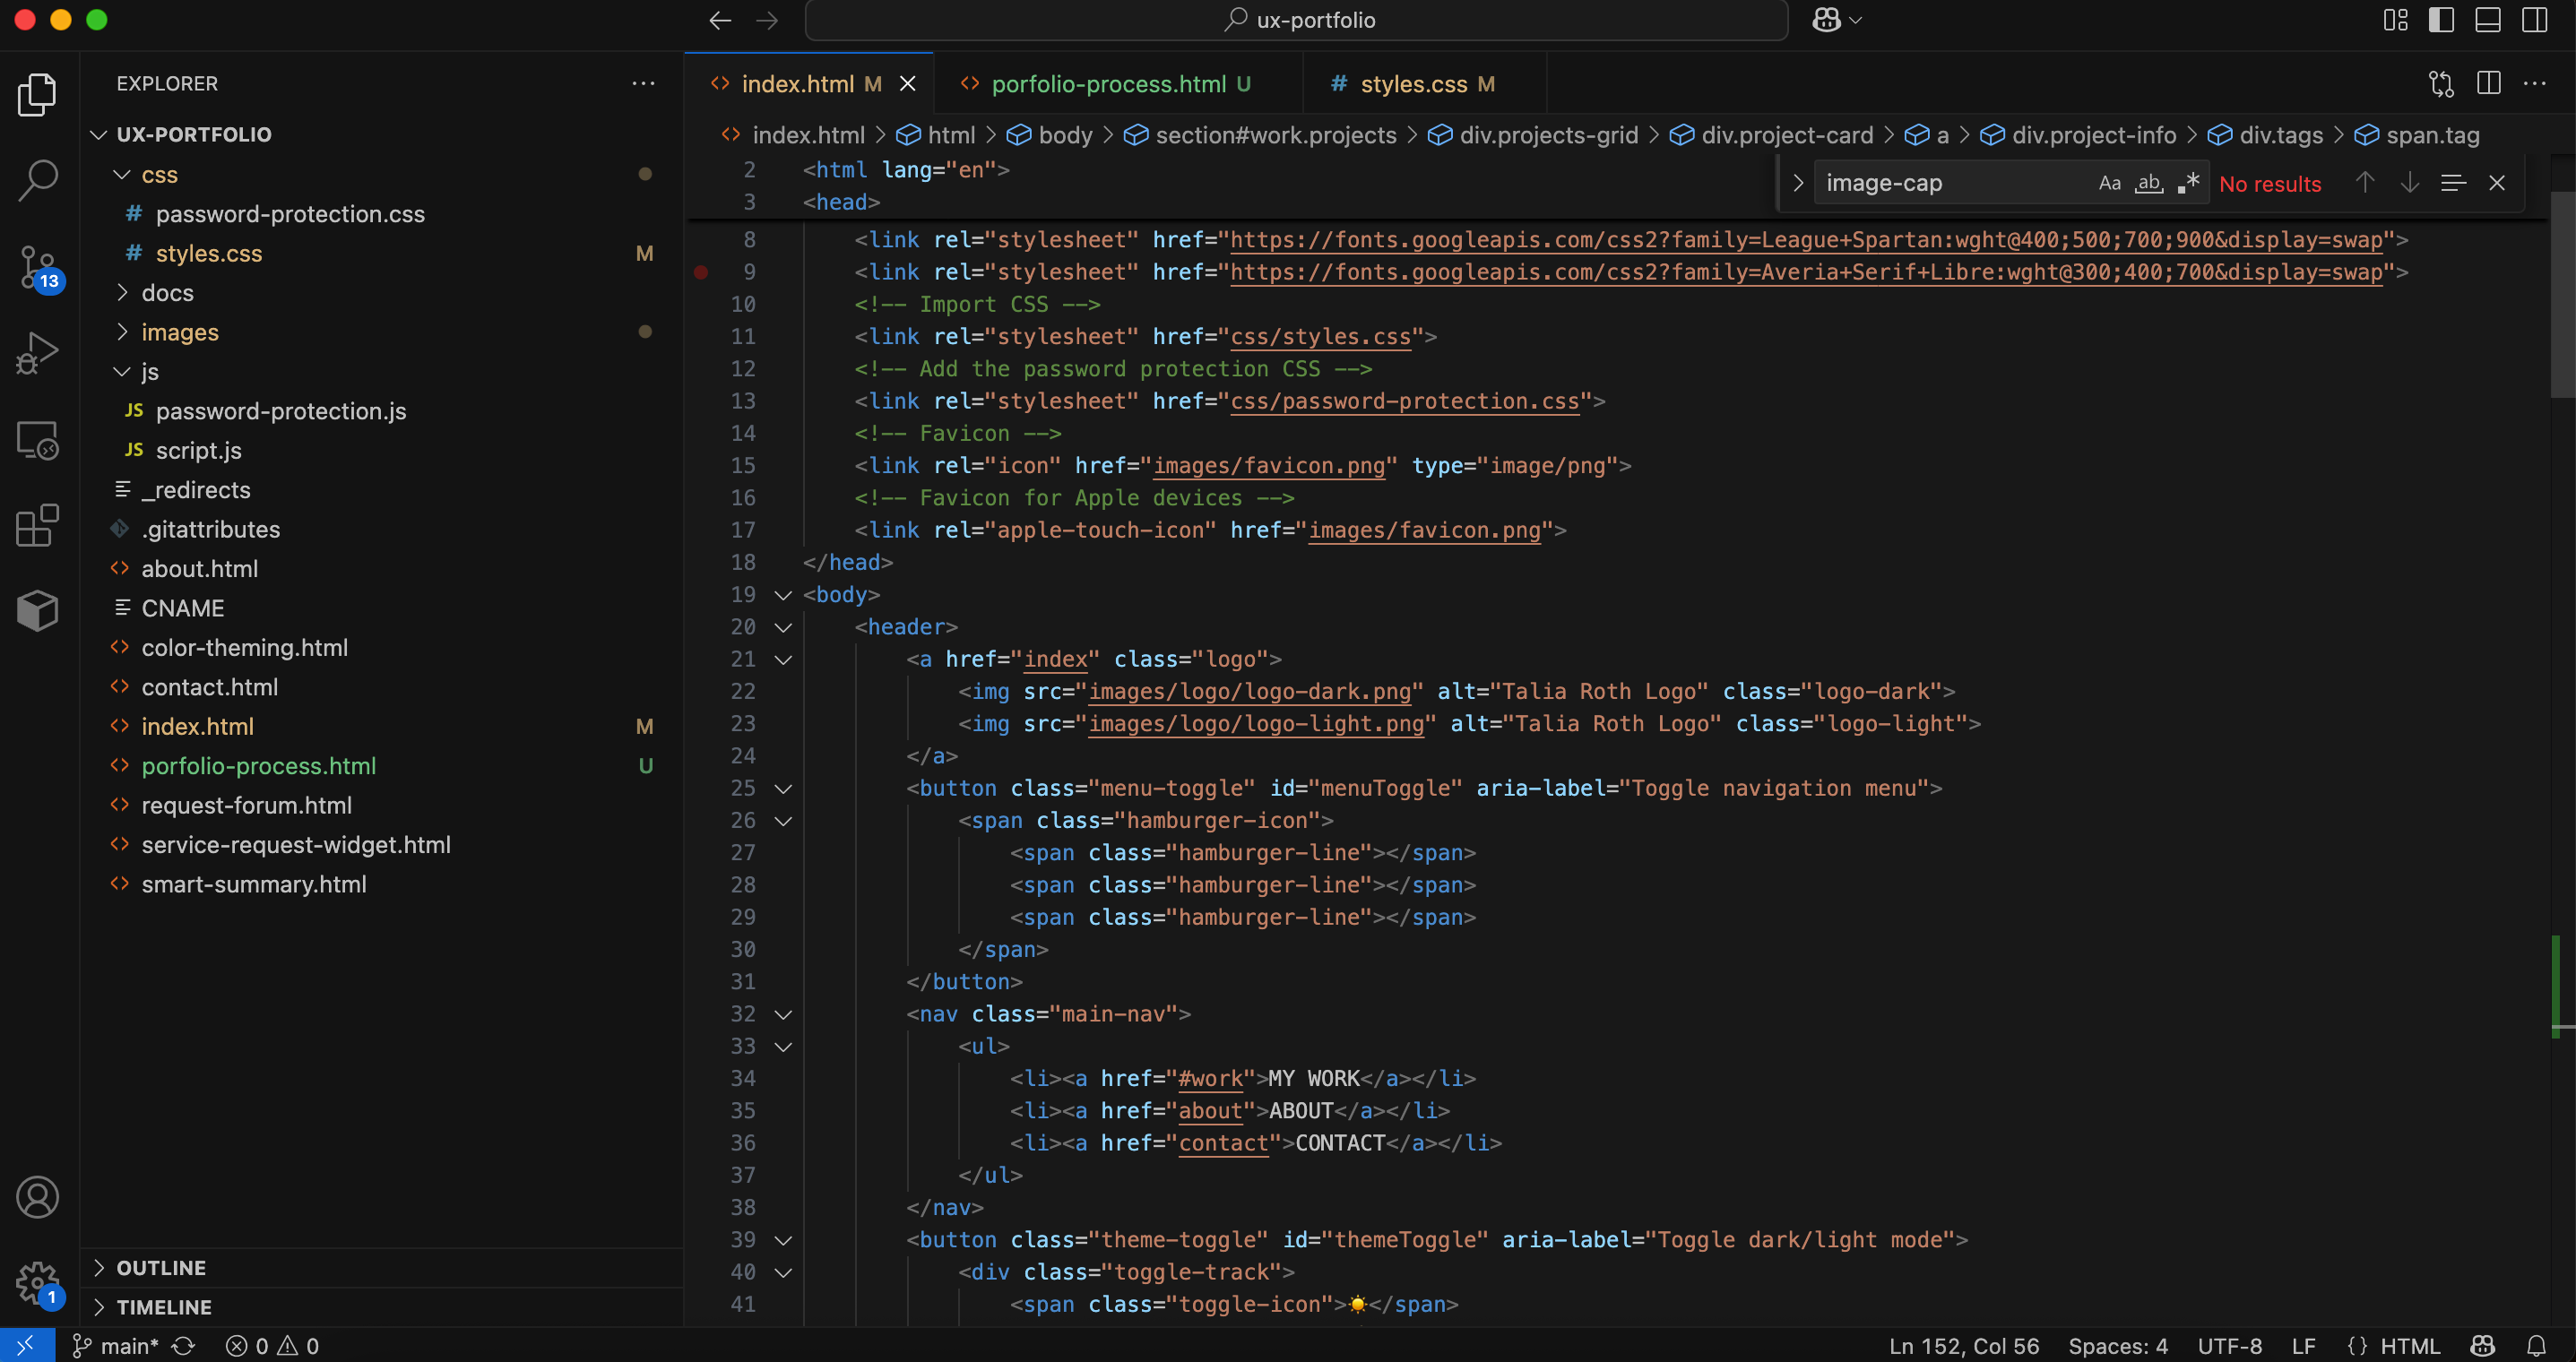
Task: Follow the css/styles.css link on line 11
Action: [1320, 337]
